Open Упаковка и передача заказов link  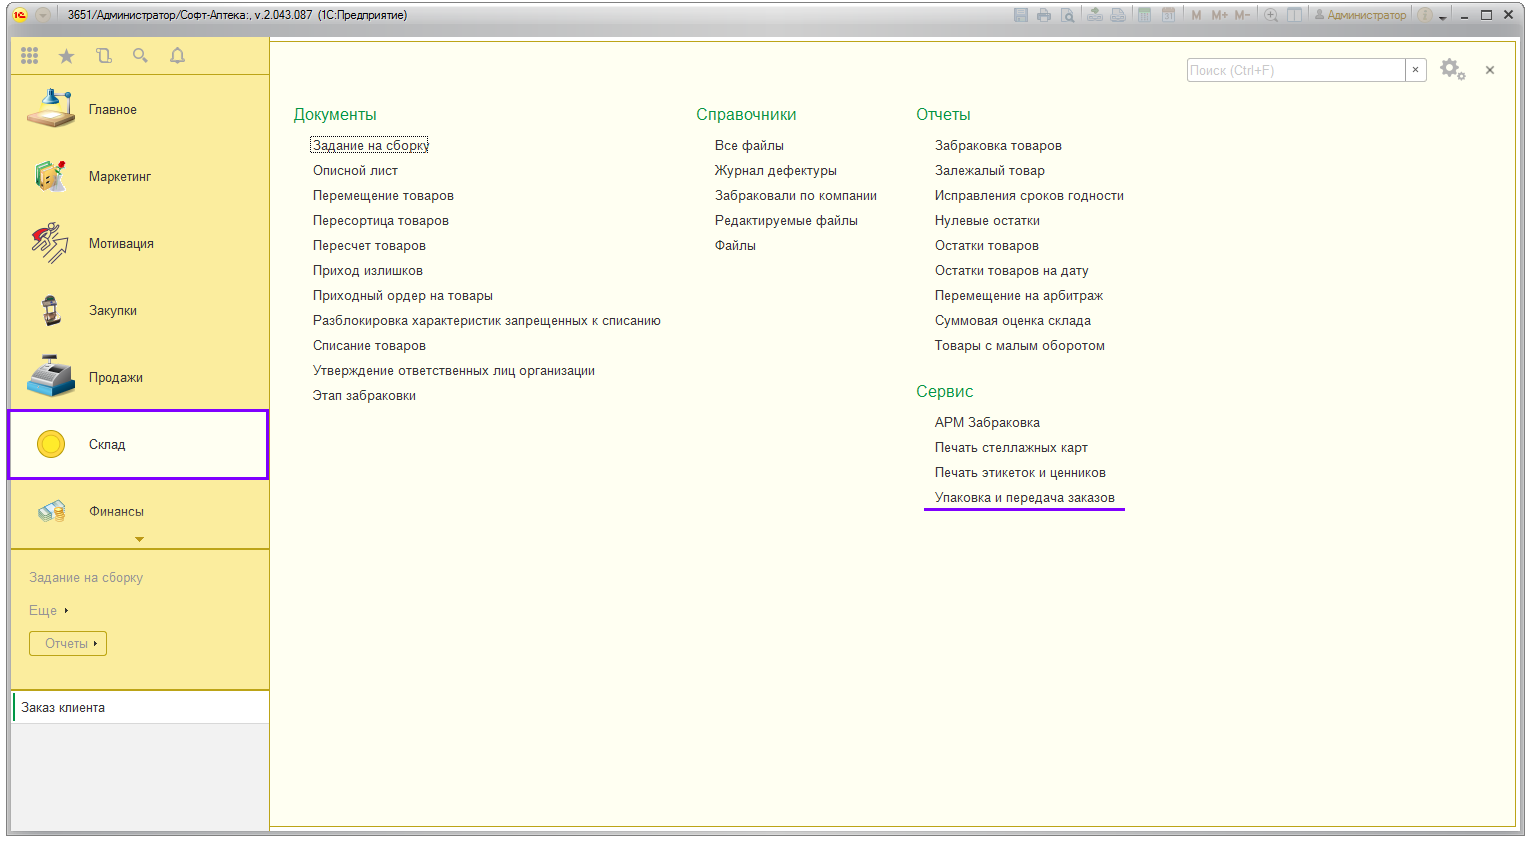1024,498
